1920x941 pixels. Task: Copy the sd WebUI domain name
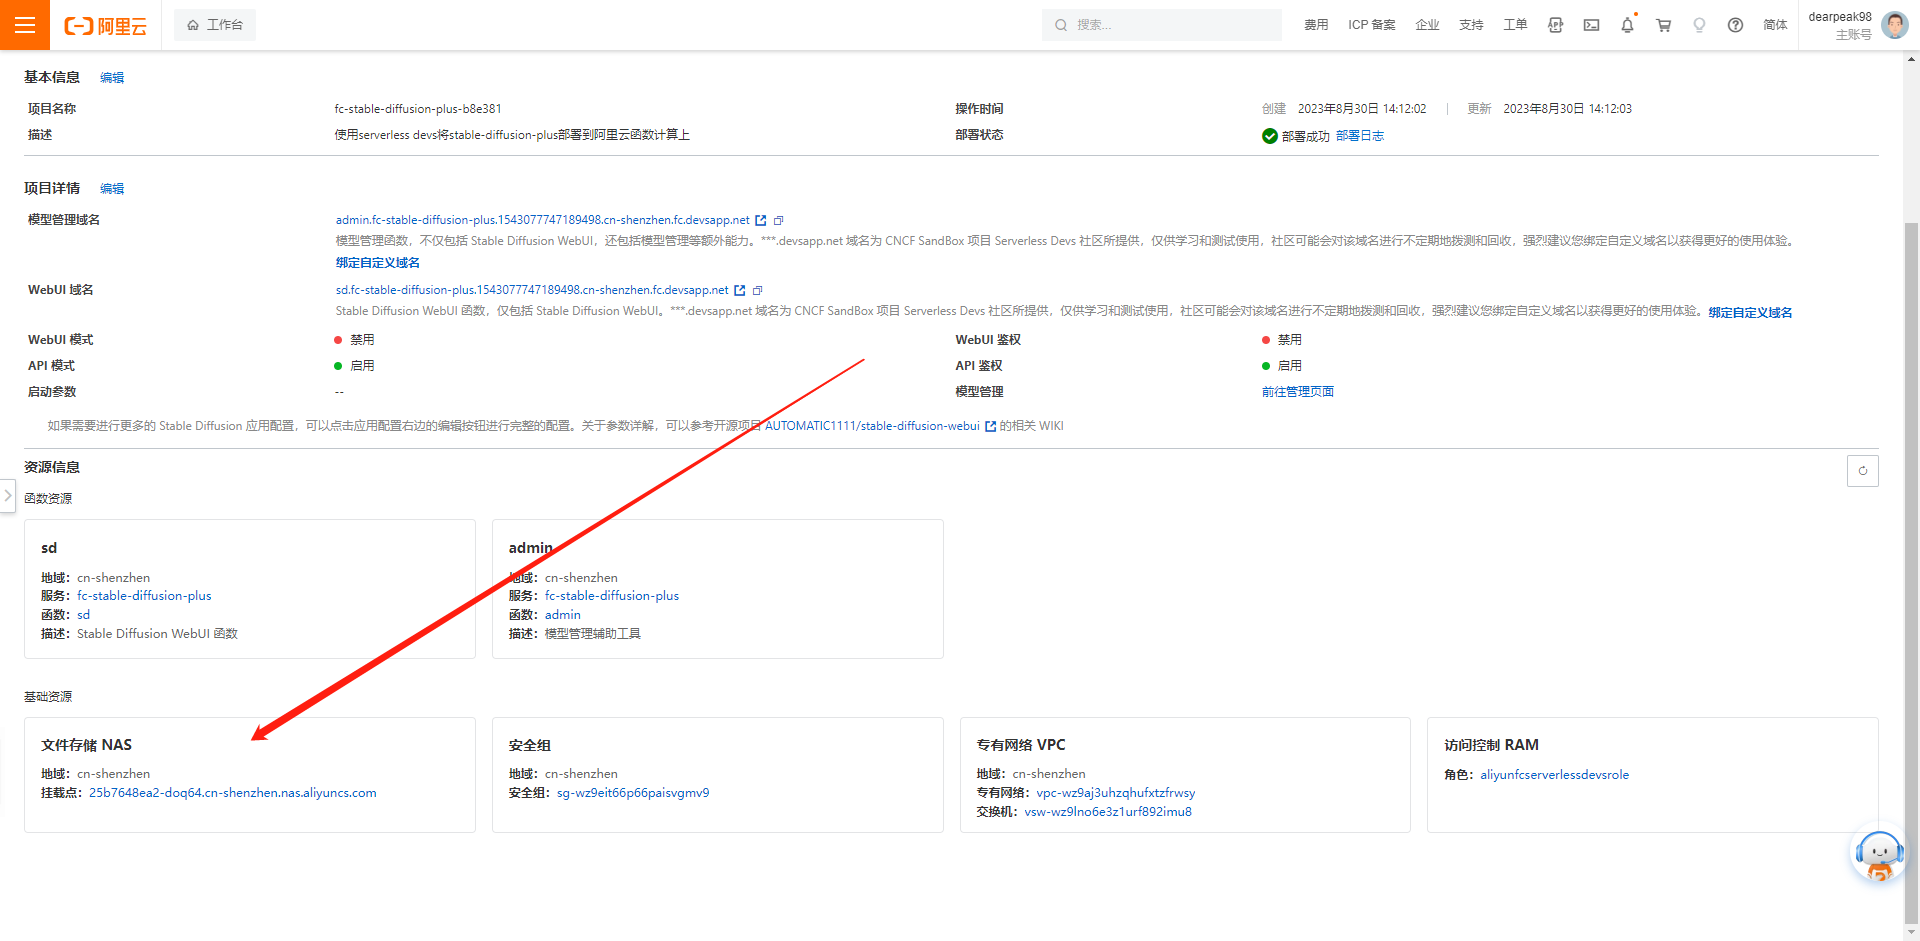(758, 290)
